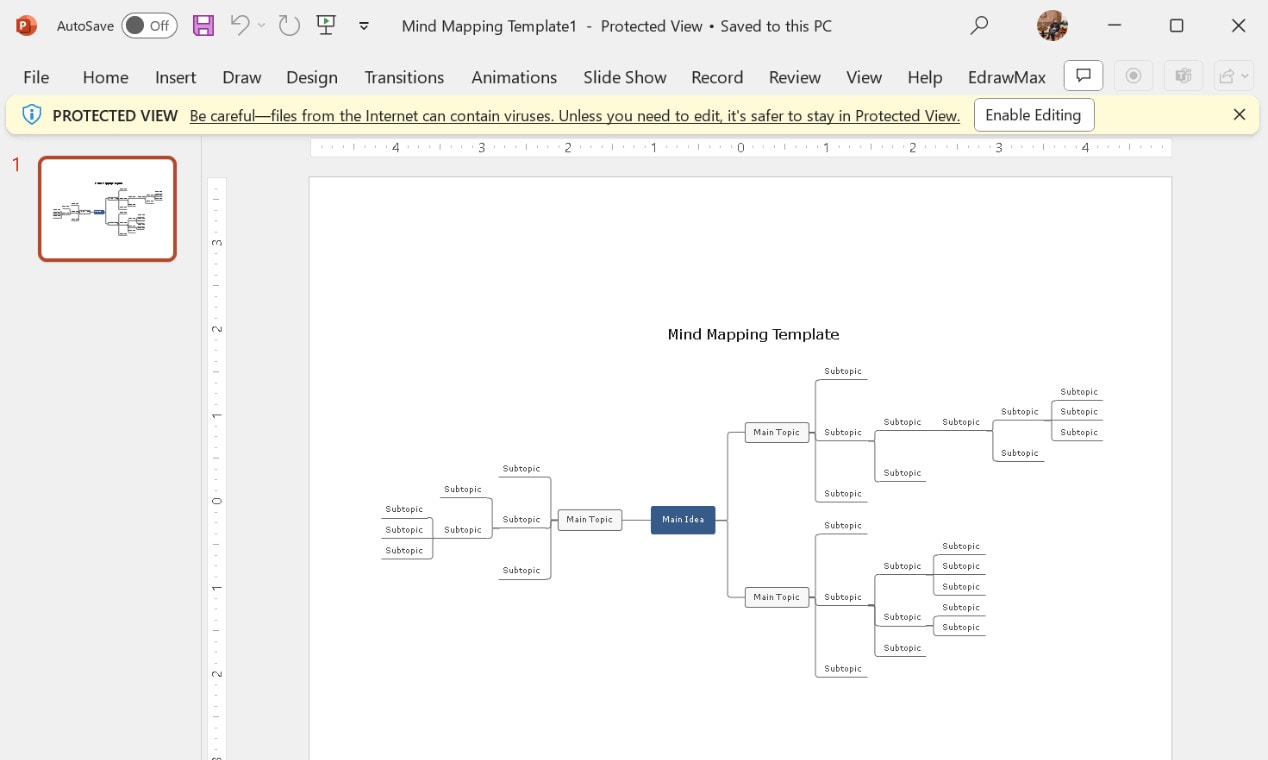The image size is (1268, 760).
Task: Click the Undo icon
Action: click(x=240, y=26)
